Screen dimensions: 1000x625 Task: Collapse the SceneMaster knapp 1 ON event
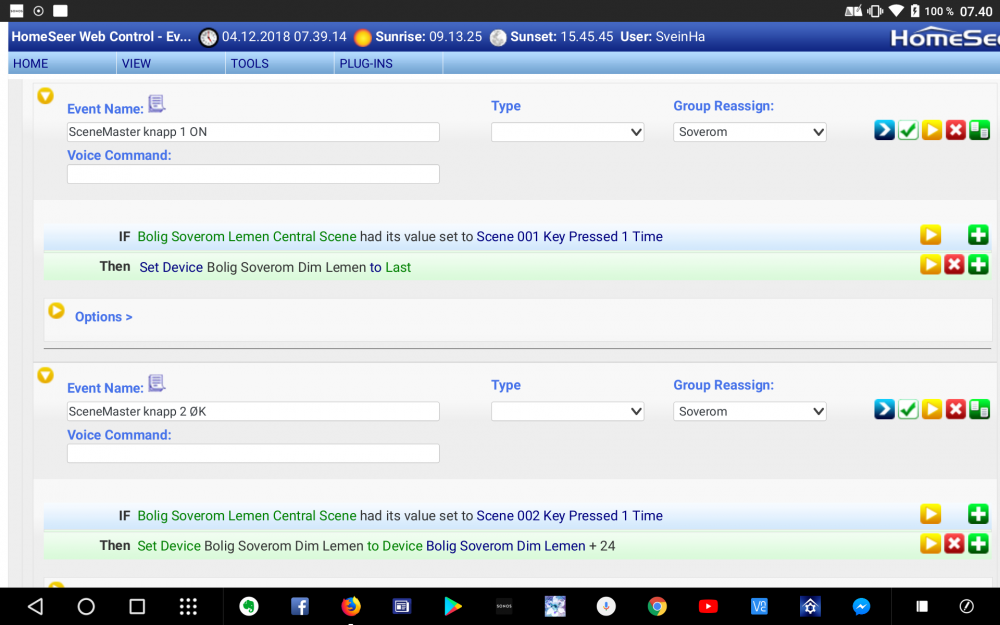pos(45,96)
